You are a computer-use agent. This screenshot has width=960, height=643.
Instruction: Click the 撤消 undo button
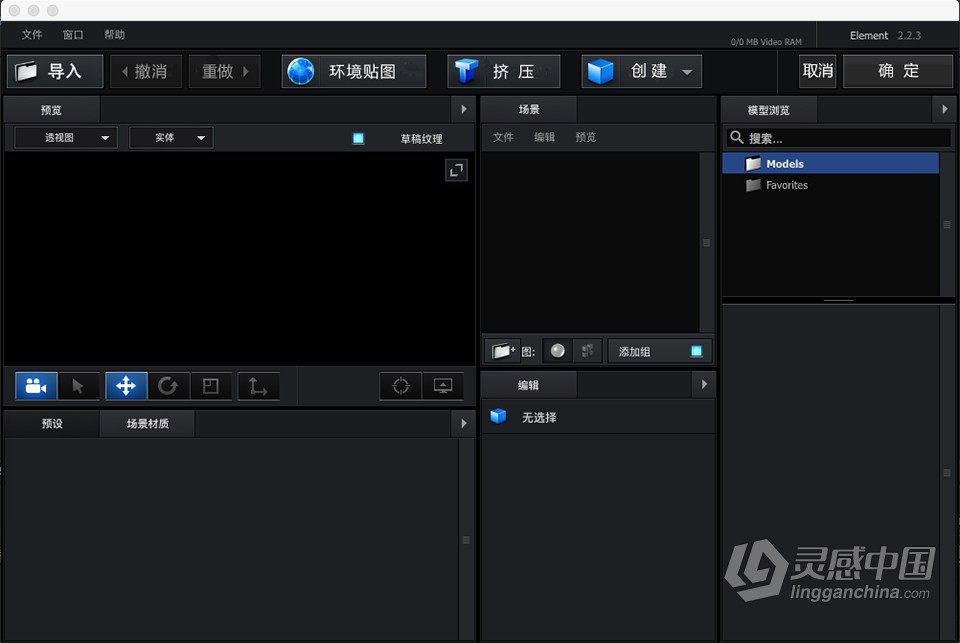[x=146, y=72]
